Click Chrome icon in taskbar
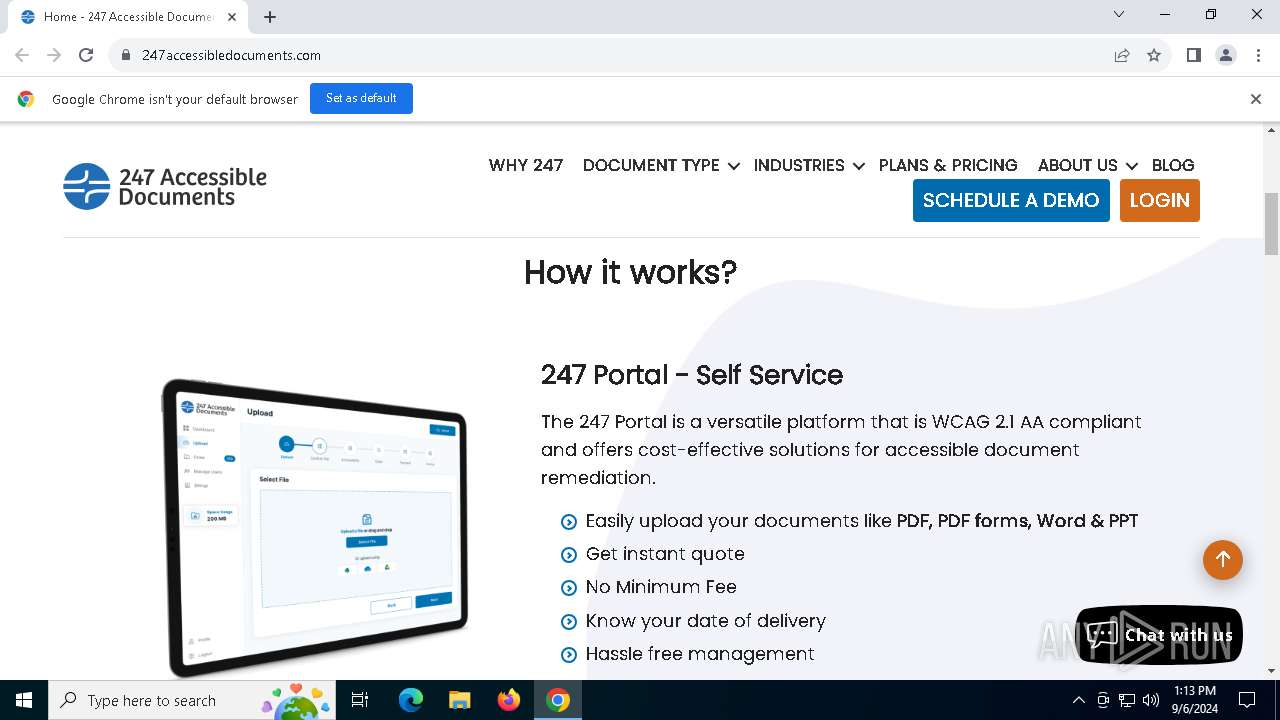 click(x=558, y=700)
